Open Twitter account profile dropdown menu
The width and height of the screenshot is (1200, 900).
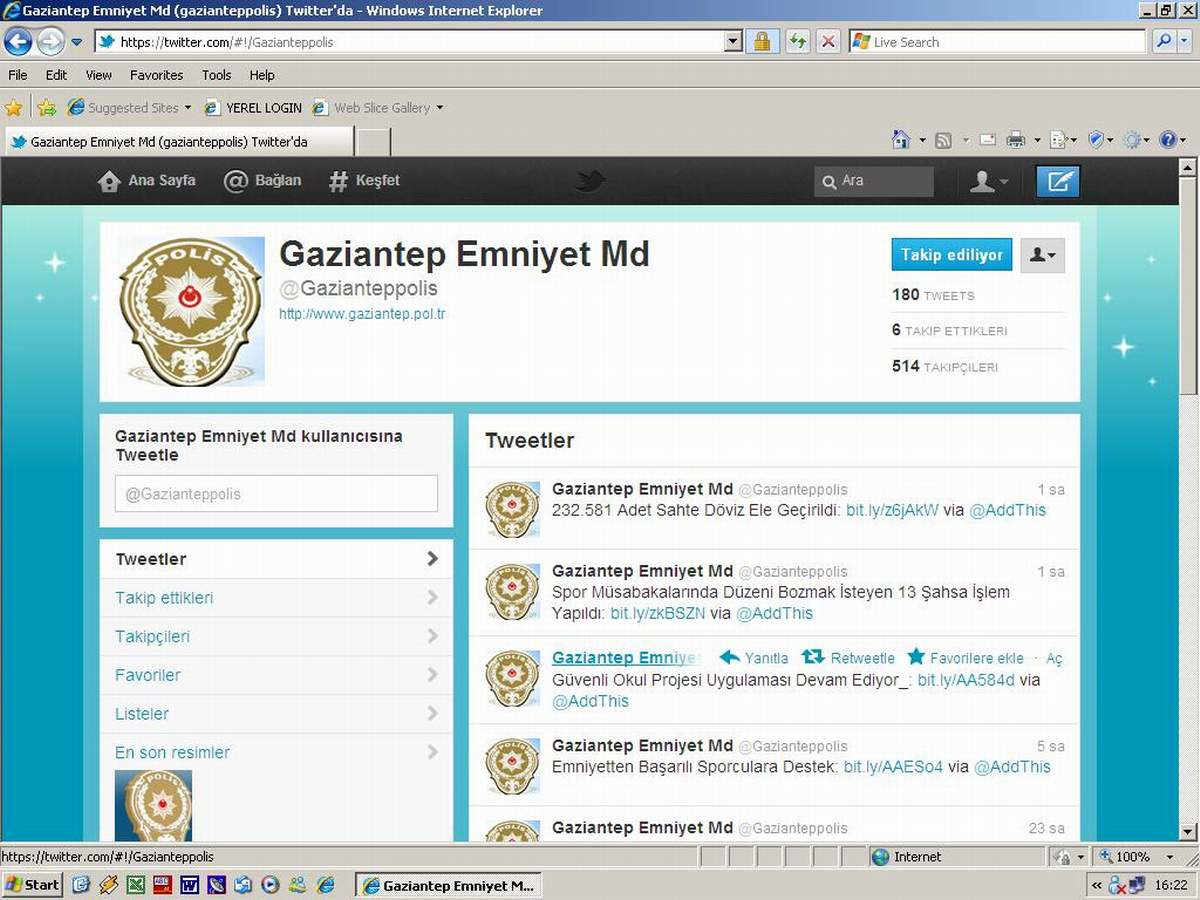coord(990,181)
